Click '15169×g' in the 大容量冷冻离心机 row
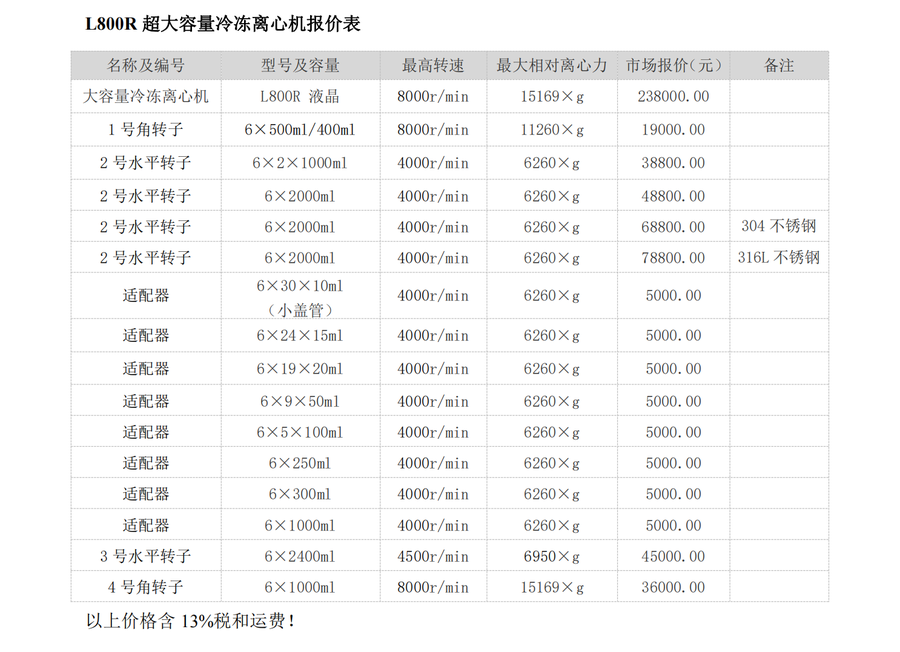Screen dimensions: 900x652 552,96
